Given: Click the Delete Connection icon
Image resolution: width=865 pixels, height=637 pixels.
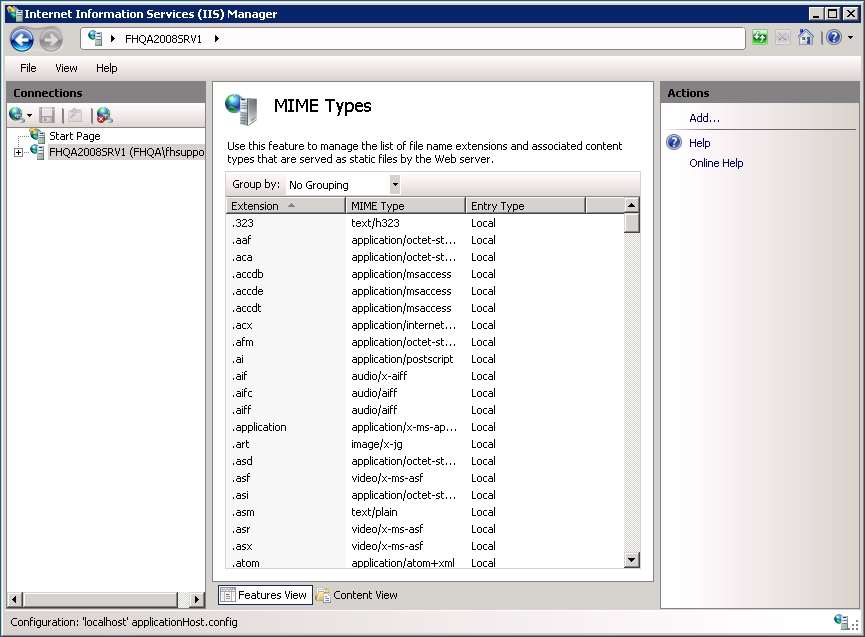Looking at the screenshot, I should coord(104,115).
